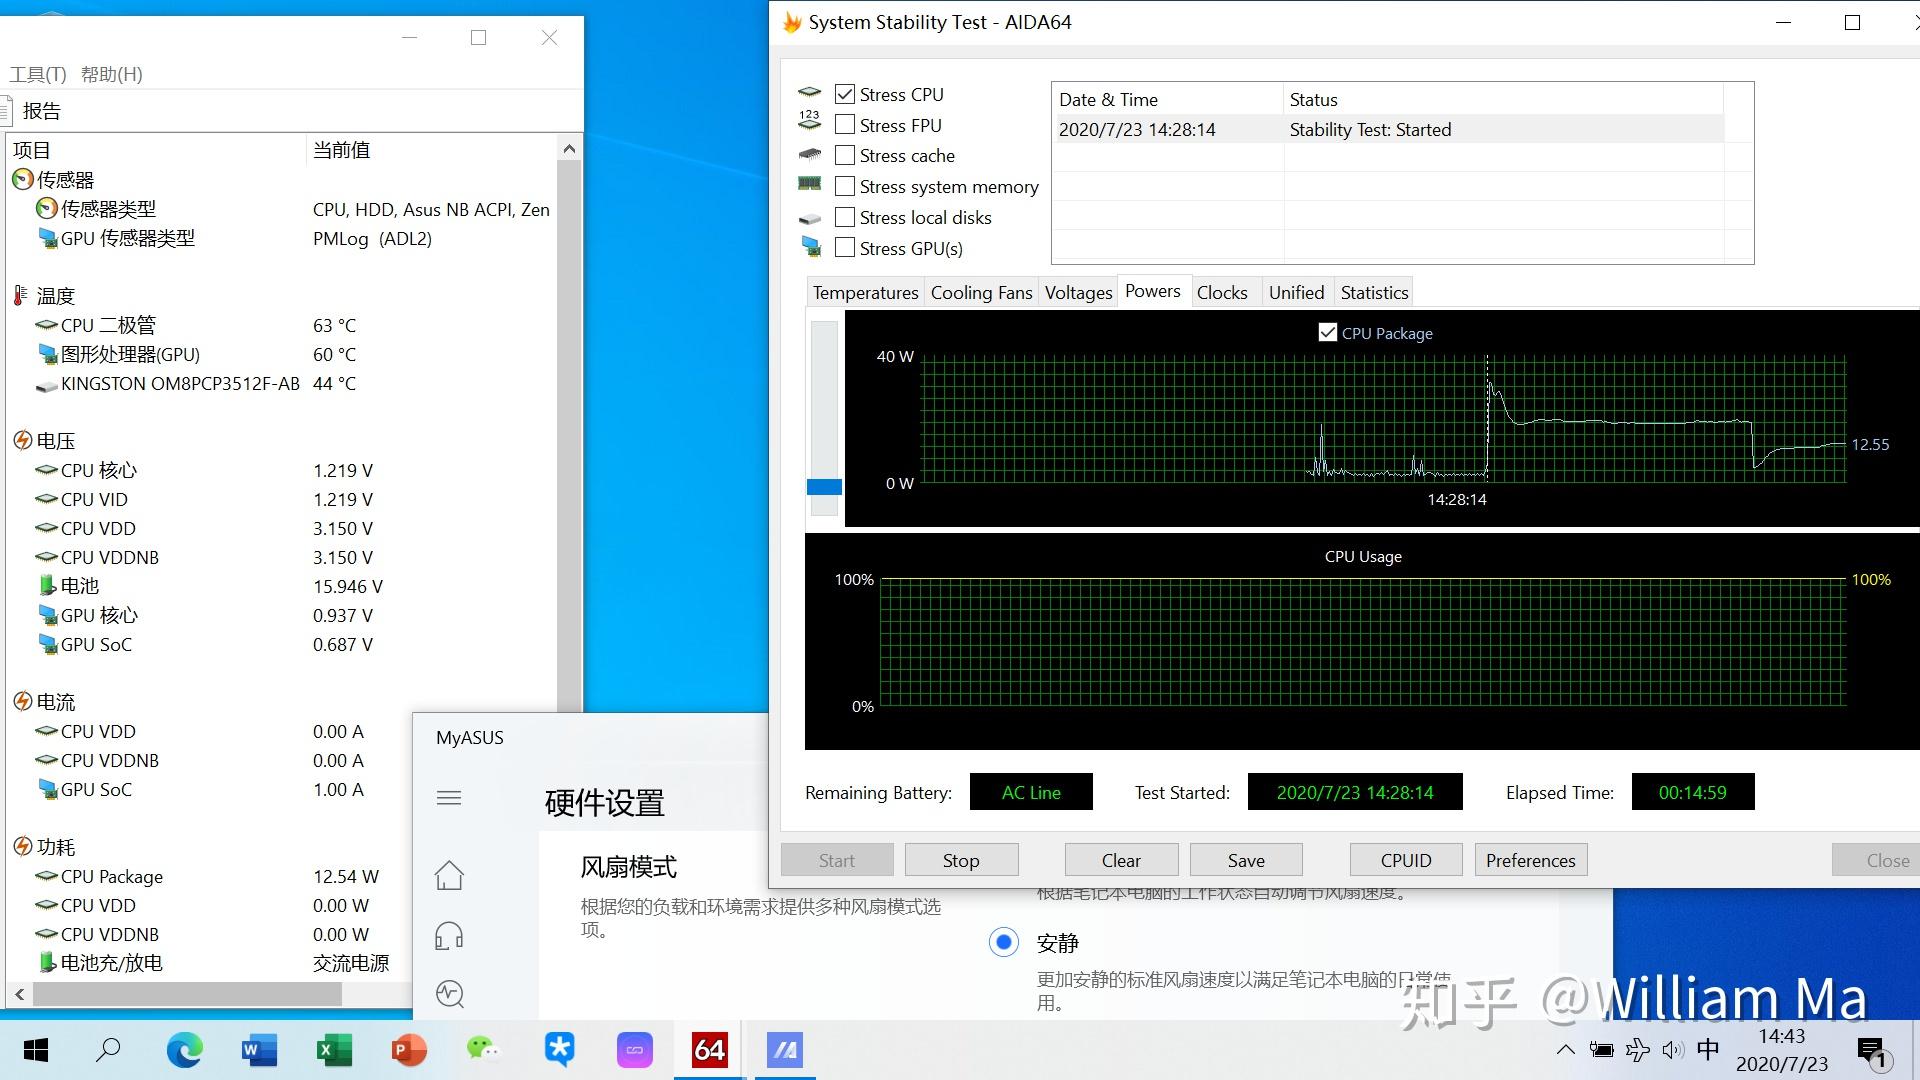Click the Date & Time column header
This screenshot has height=1080, width=1920.
(1167, 99)
